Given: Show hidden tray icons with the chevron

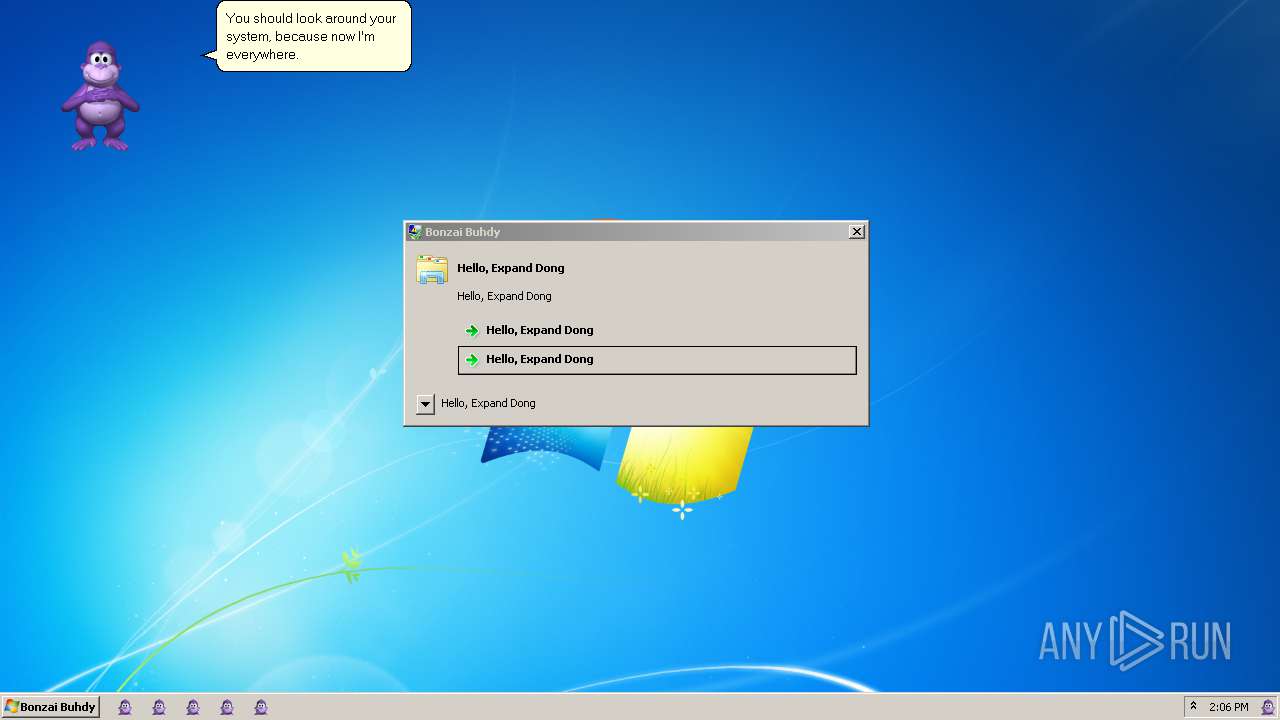Looking at the screenshot, I should point(1193,706).
